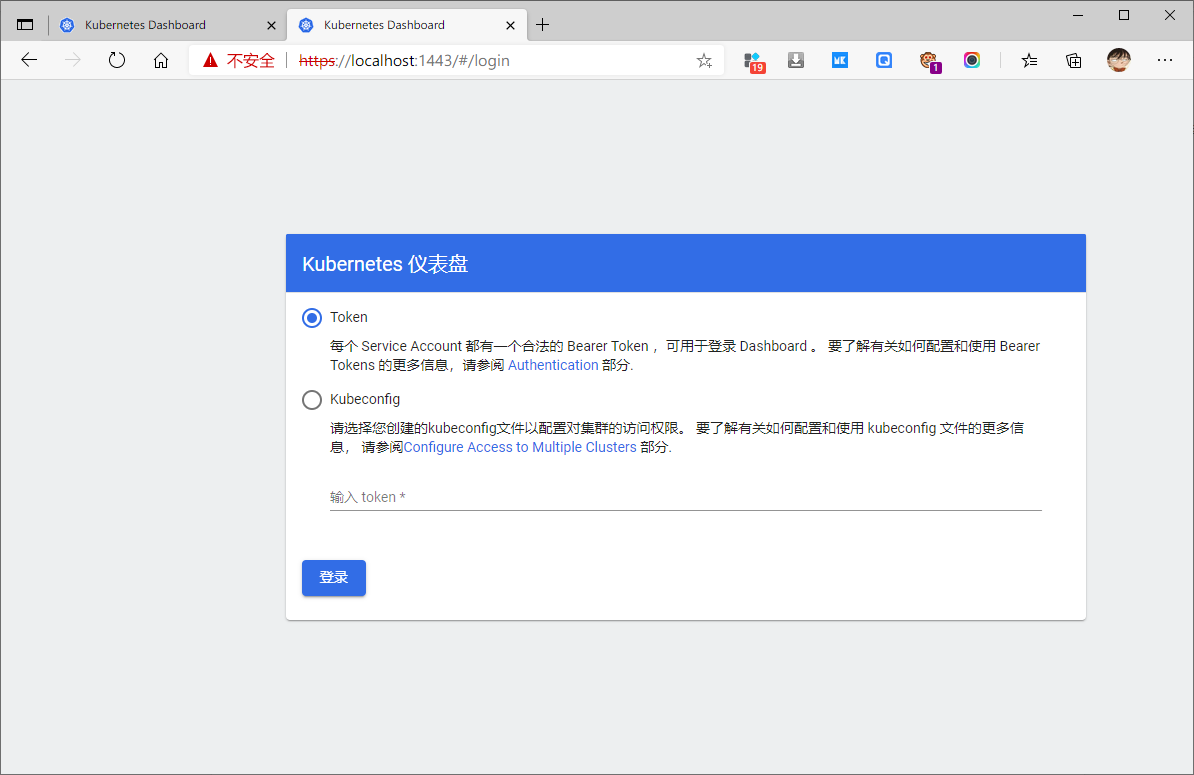Viewport: 1194px width, 775px height.
Task: Click the Kubernetes 仪表盘 header title
Action: (385, 264)
